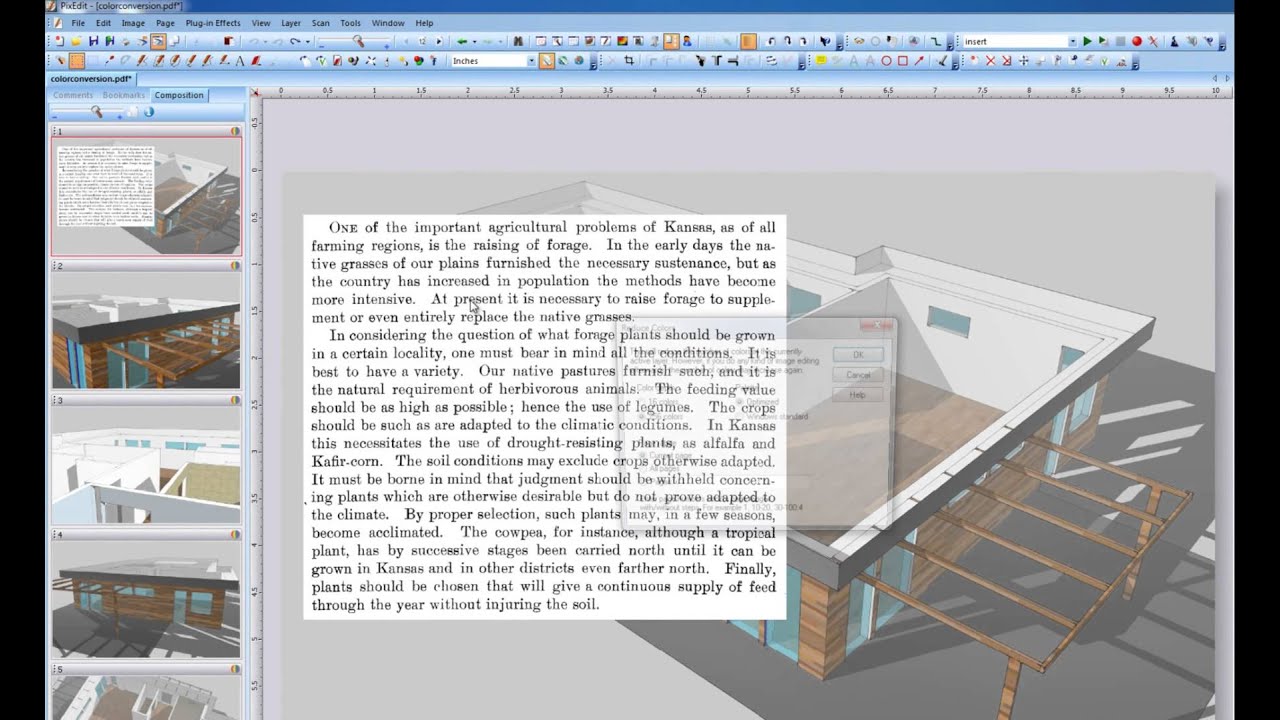Click Cancel in the faded dialog

858,375
